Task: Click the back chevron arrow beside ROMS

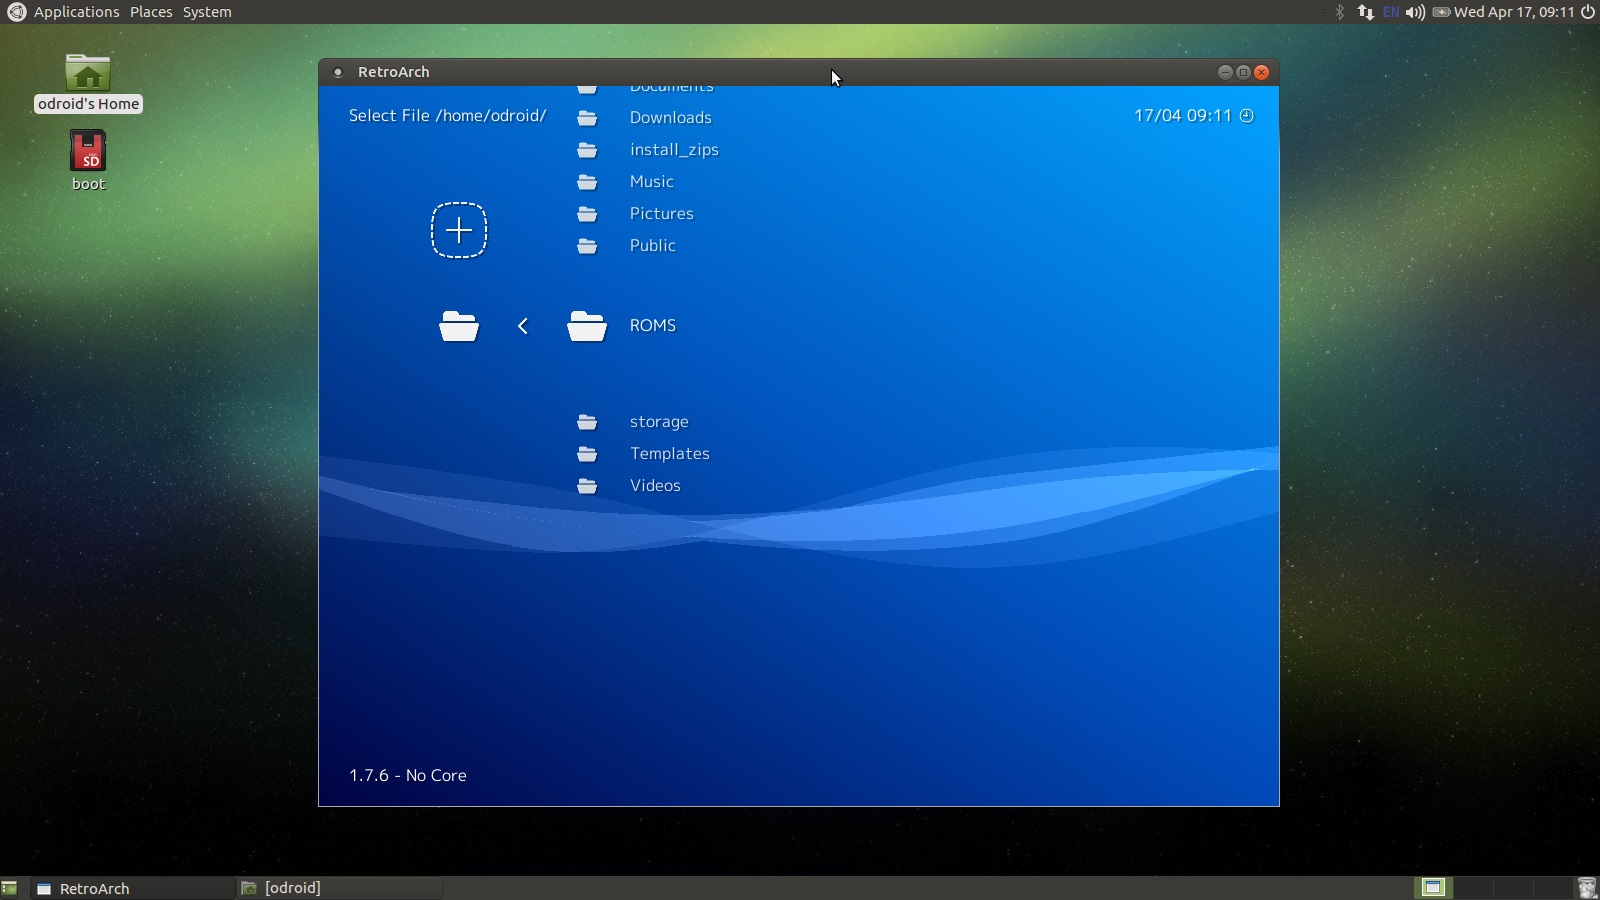Action: [x=523, y=326]
